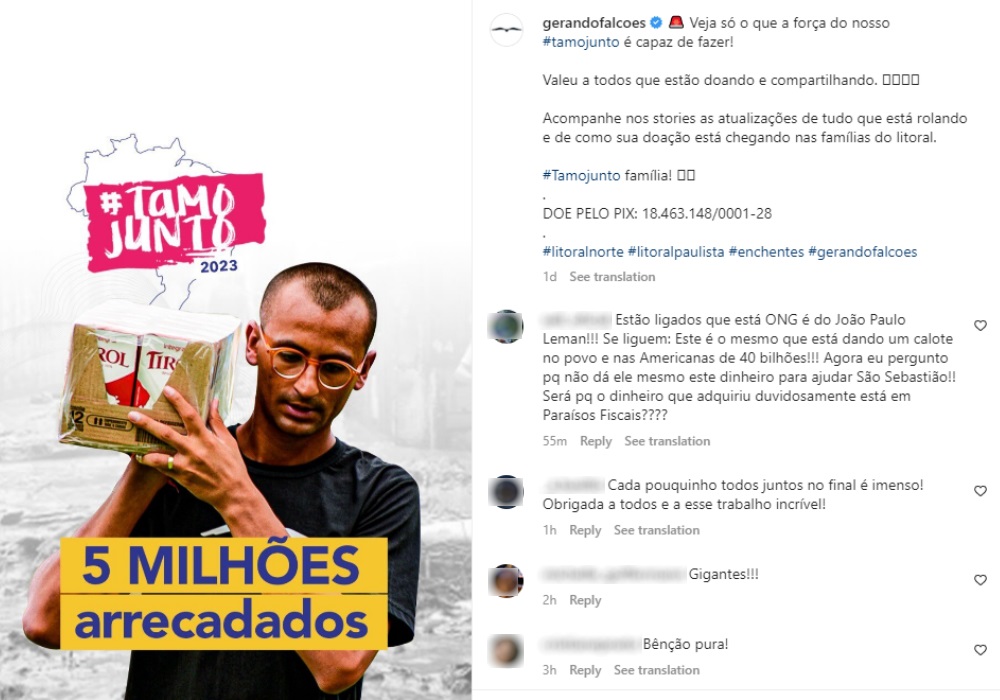Viewport: 1000px width, 700px height.
Task: Open the first commenter's profile picture
Action: point(506,326)
